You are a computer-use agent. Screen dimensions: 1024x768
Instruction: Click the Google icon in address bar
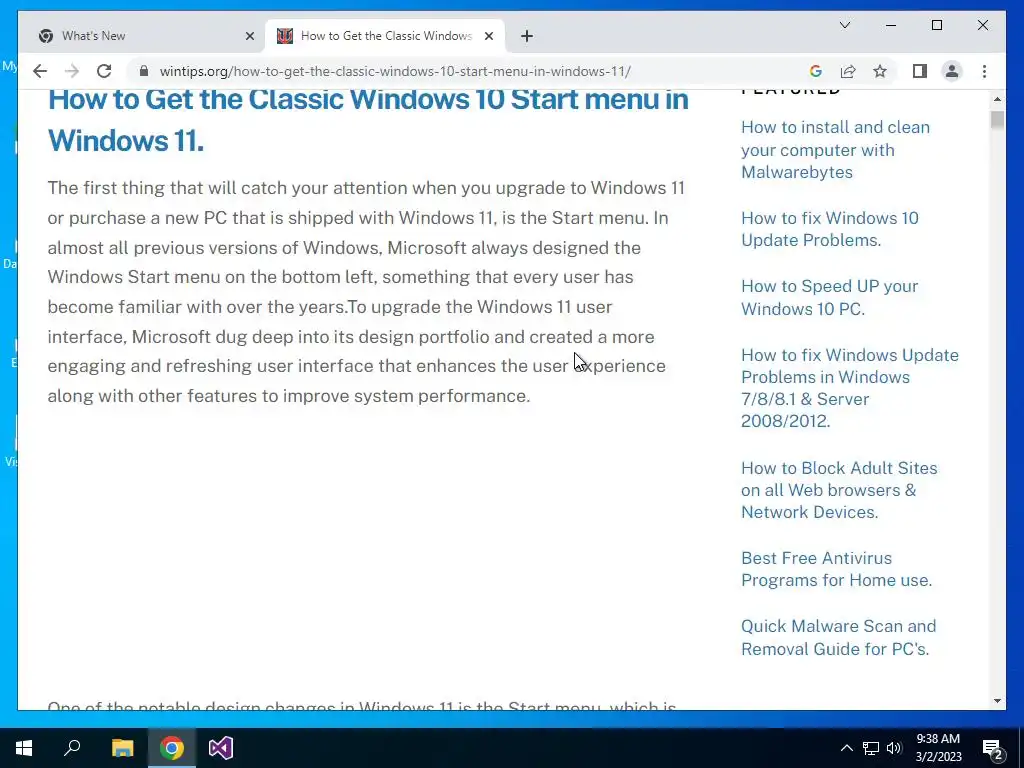(815, 71)
